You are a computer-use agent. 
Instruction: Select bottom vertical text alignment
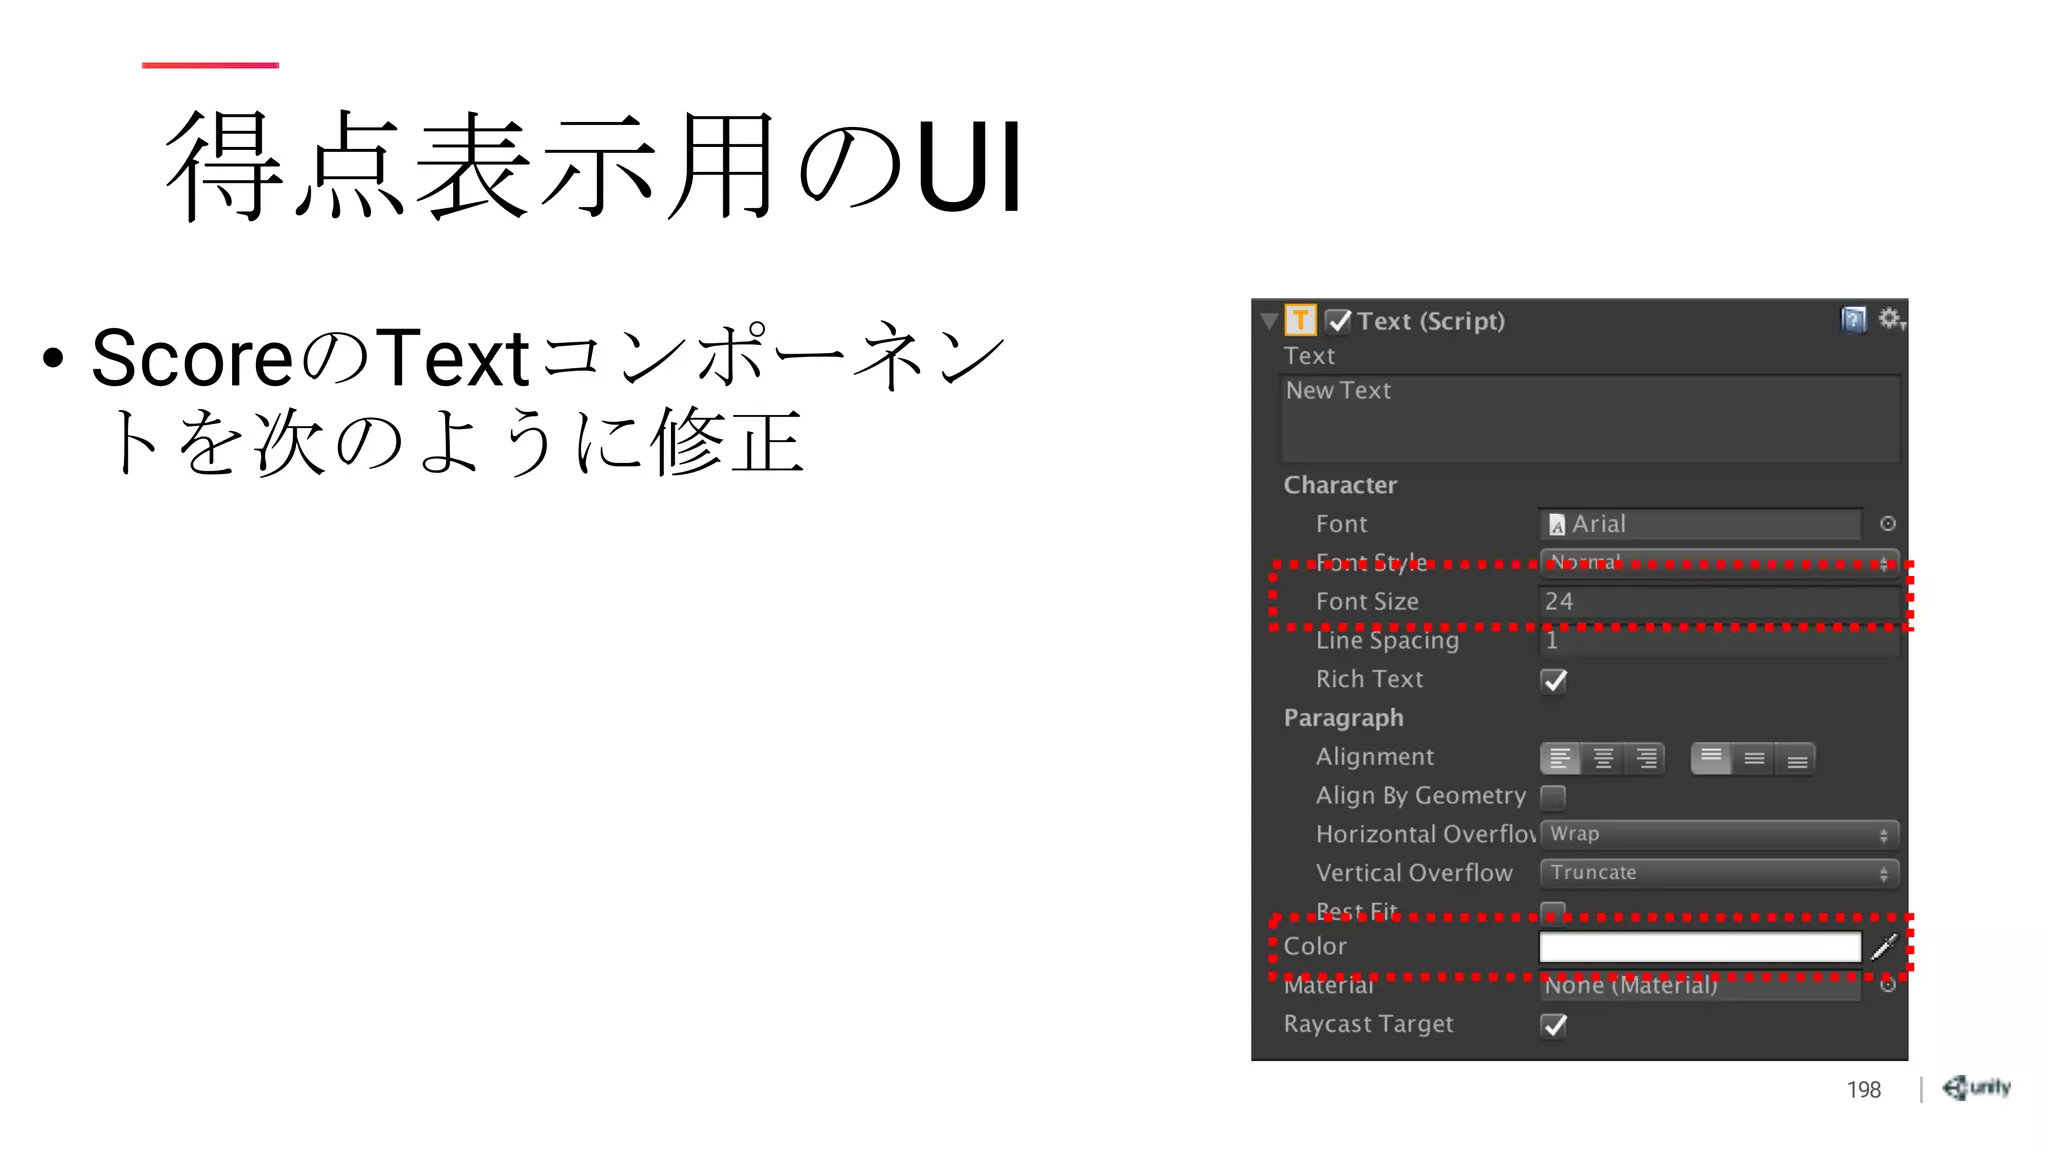(x=1796, y=759)
